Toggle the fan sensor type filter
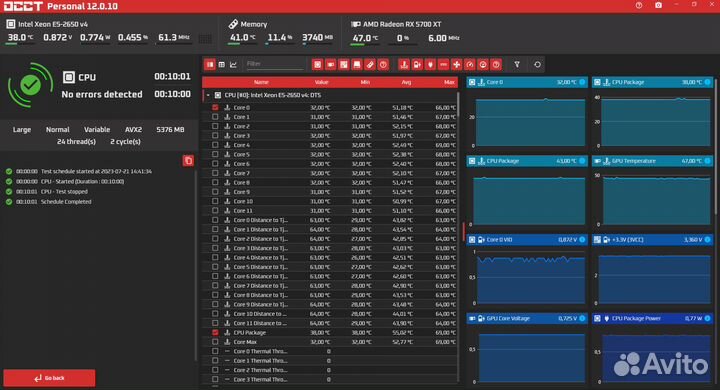The height and width of the screenshot is (390, 720). pos(456,65)
